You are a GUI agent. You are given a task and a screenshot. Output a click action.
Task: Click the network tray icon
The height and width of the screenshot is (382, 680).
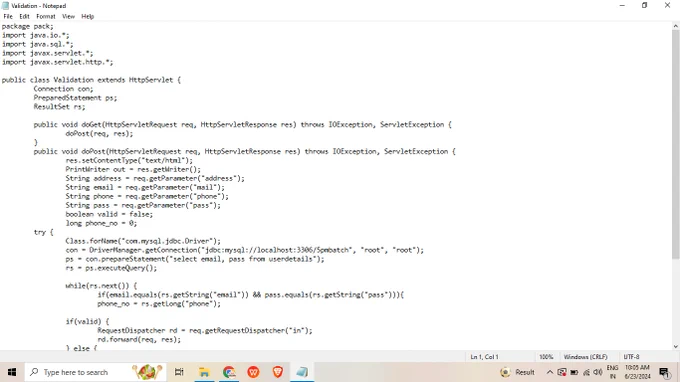586,372
